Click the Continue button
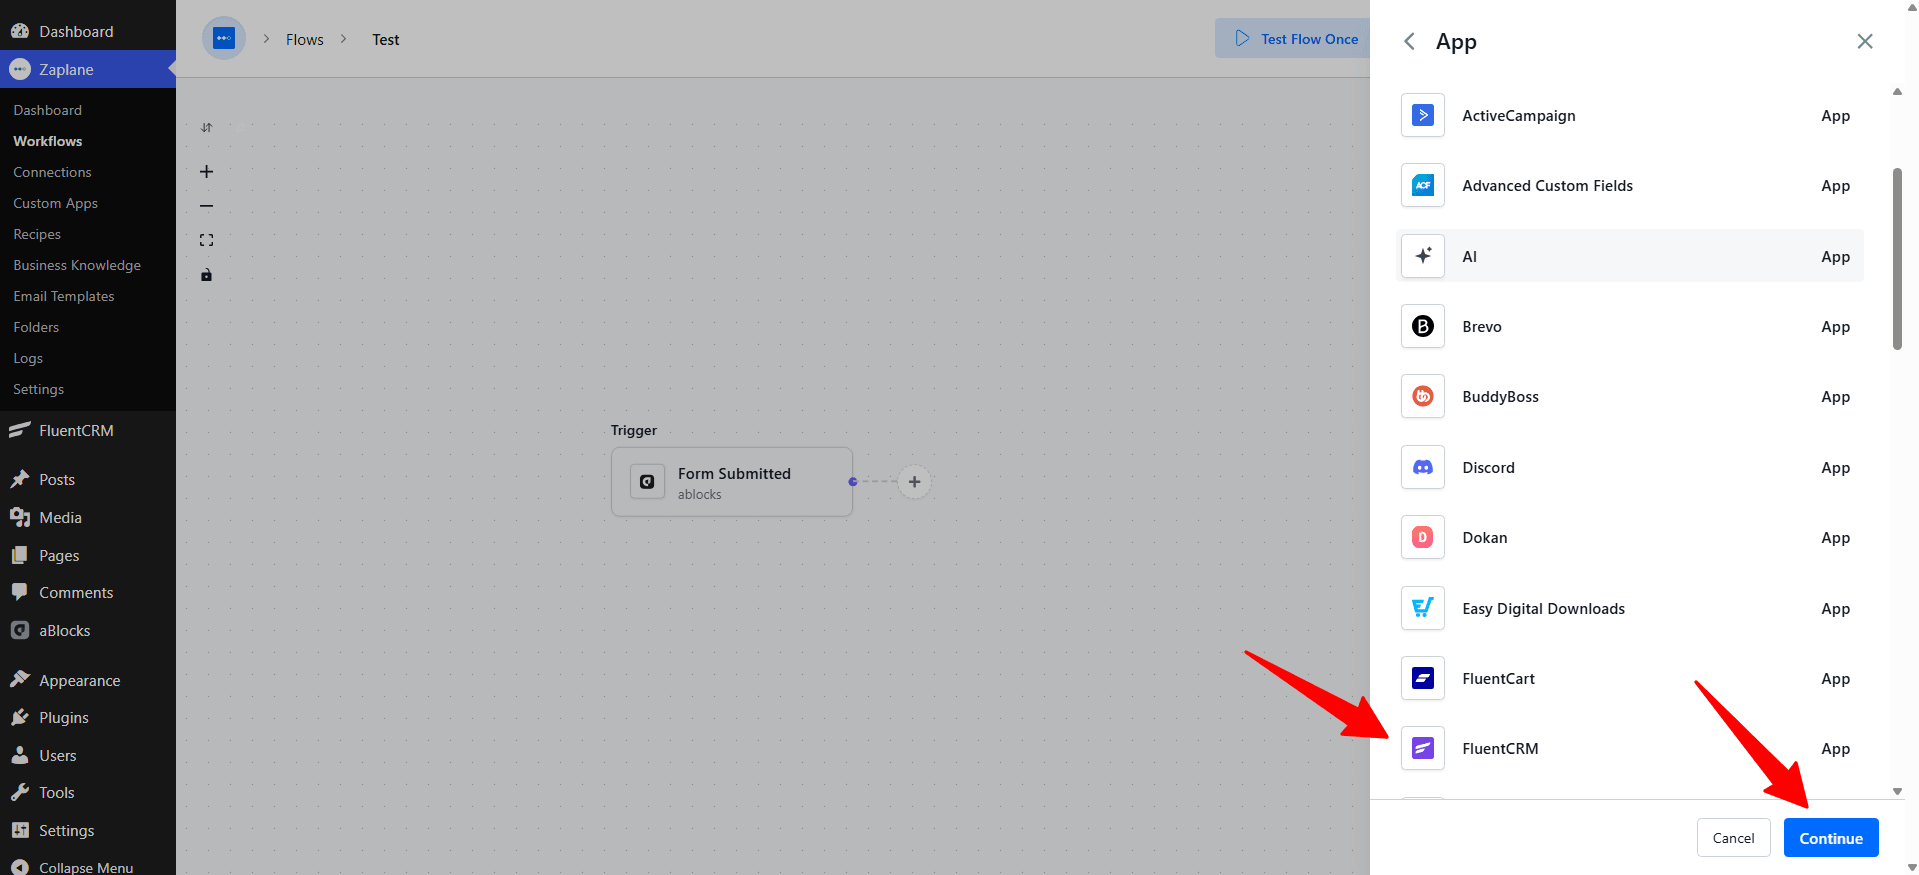This screenshot has width=1919, height=875. (x=1831, y=838)
